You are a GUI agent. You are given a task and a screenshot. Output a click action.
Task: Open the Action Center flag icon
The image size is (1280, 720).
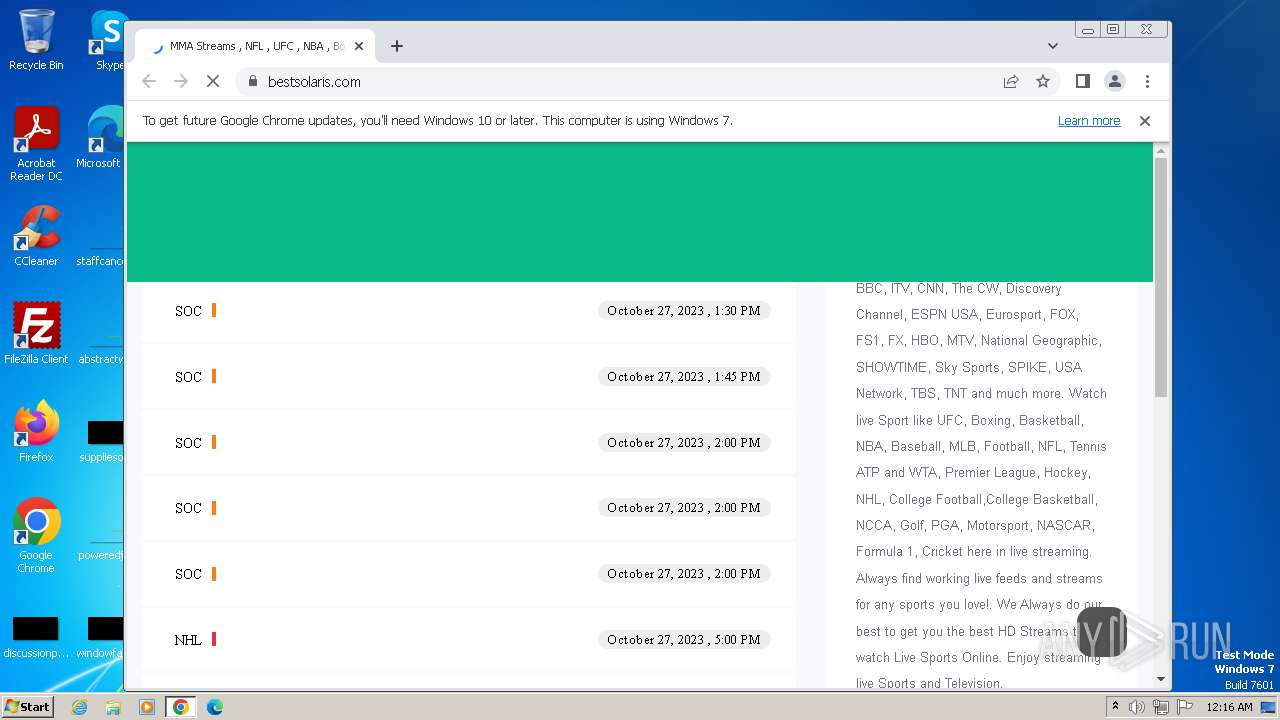tap(1185, 707)
